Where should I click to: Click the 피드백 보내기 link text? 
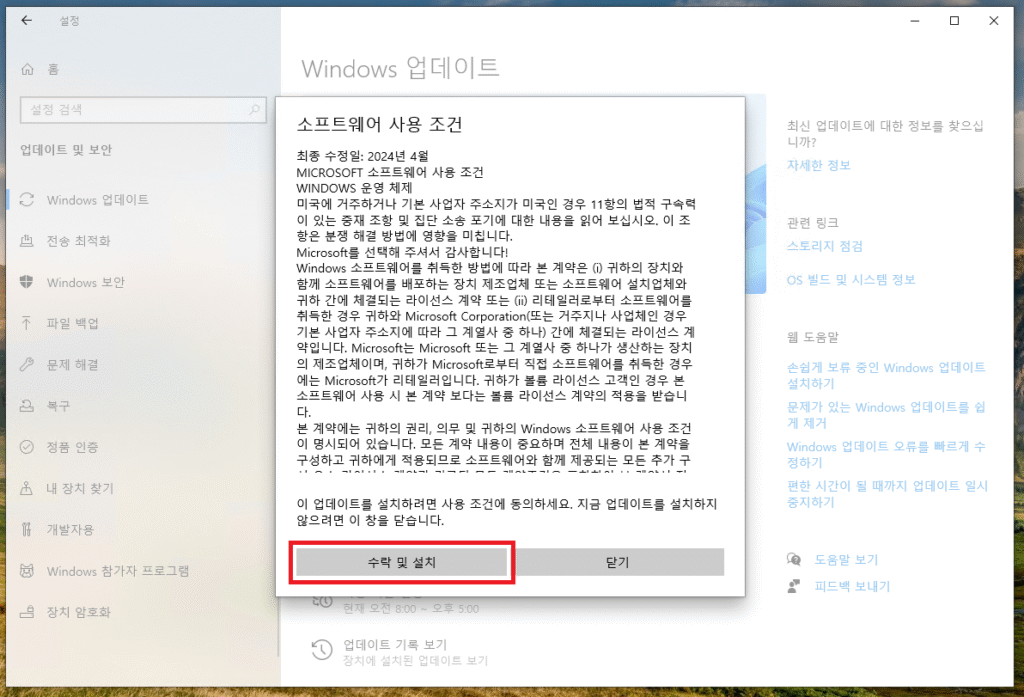(x=852, y=586)
